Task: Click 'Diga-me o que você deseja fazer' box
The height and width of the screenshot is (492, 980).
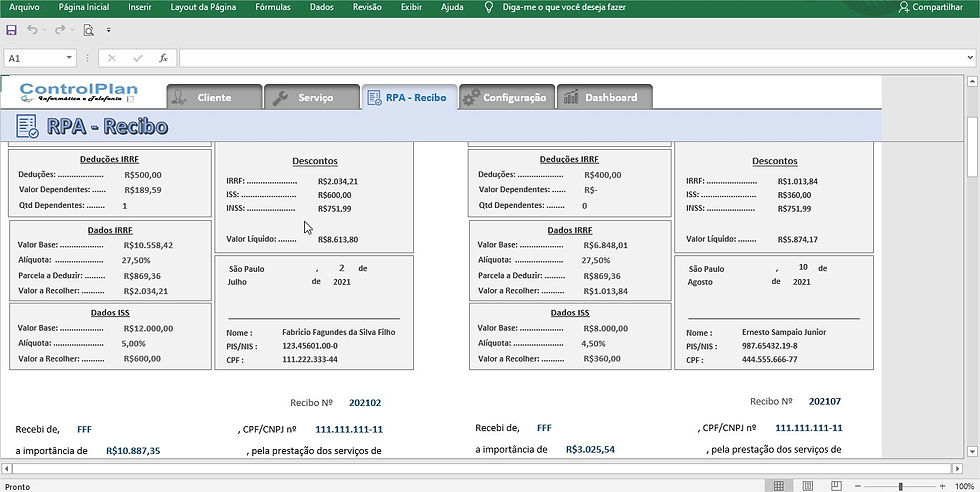Action: (564, 8)
